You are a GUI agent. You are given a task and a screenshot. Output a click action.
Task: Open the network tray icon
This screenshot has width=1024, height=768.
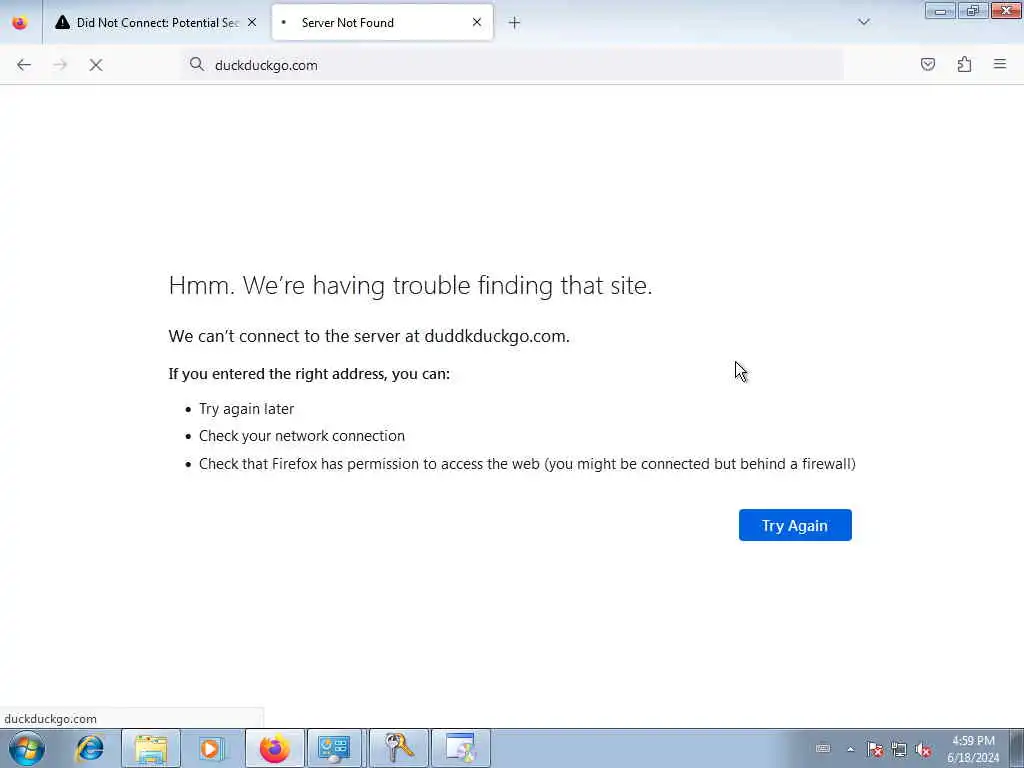[x=899, y=749]
